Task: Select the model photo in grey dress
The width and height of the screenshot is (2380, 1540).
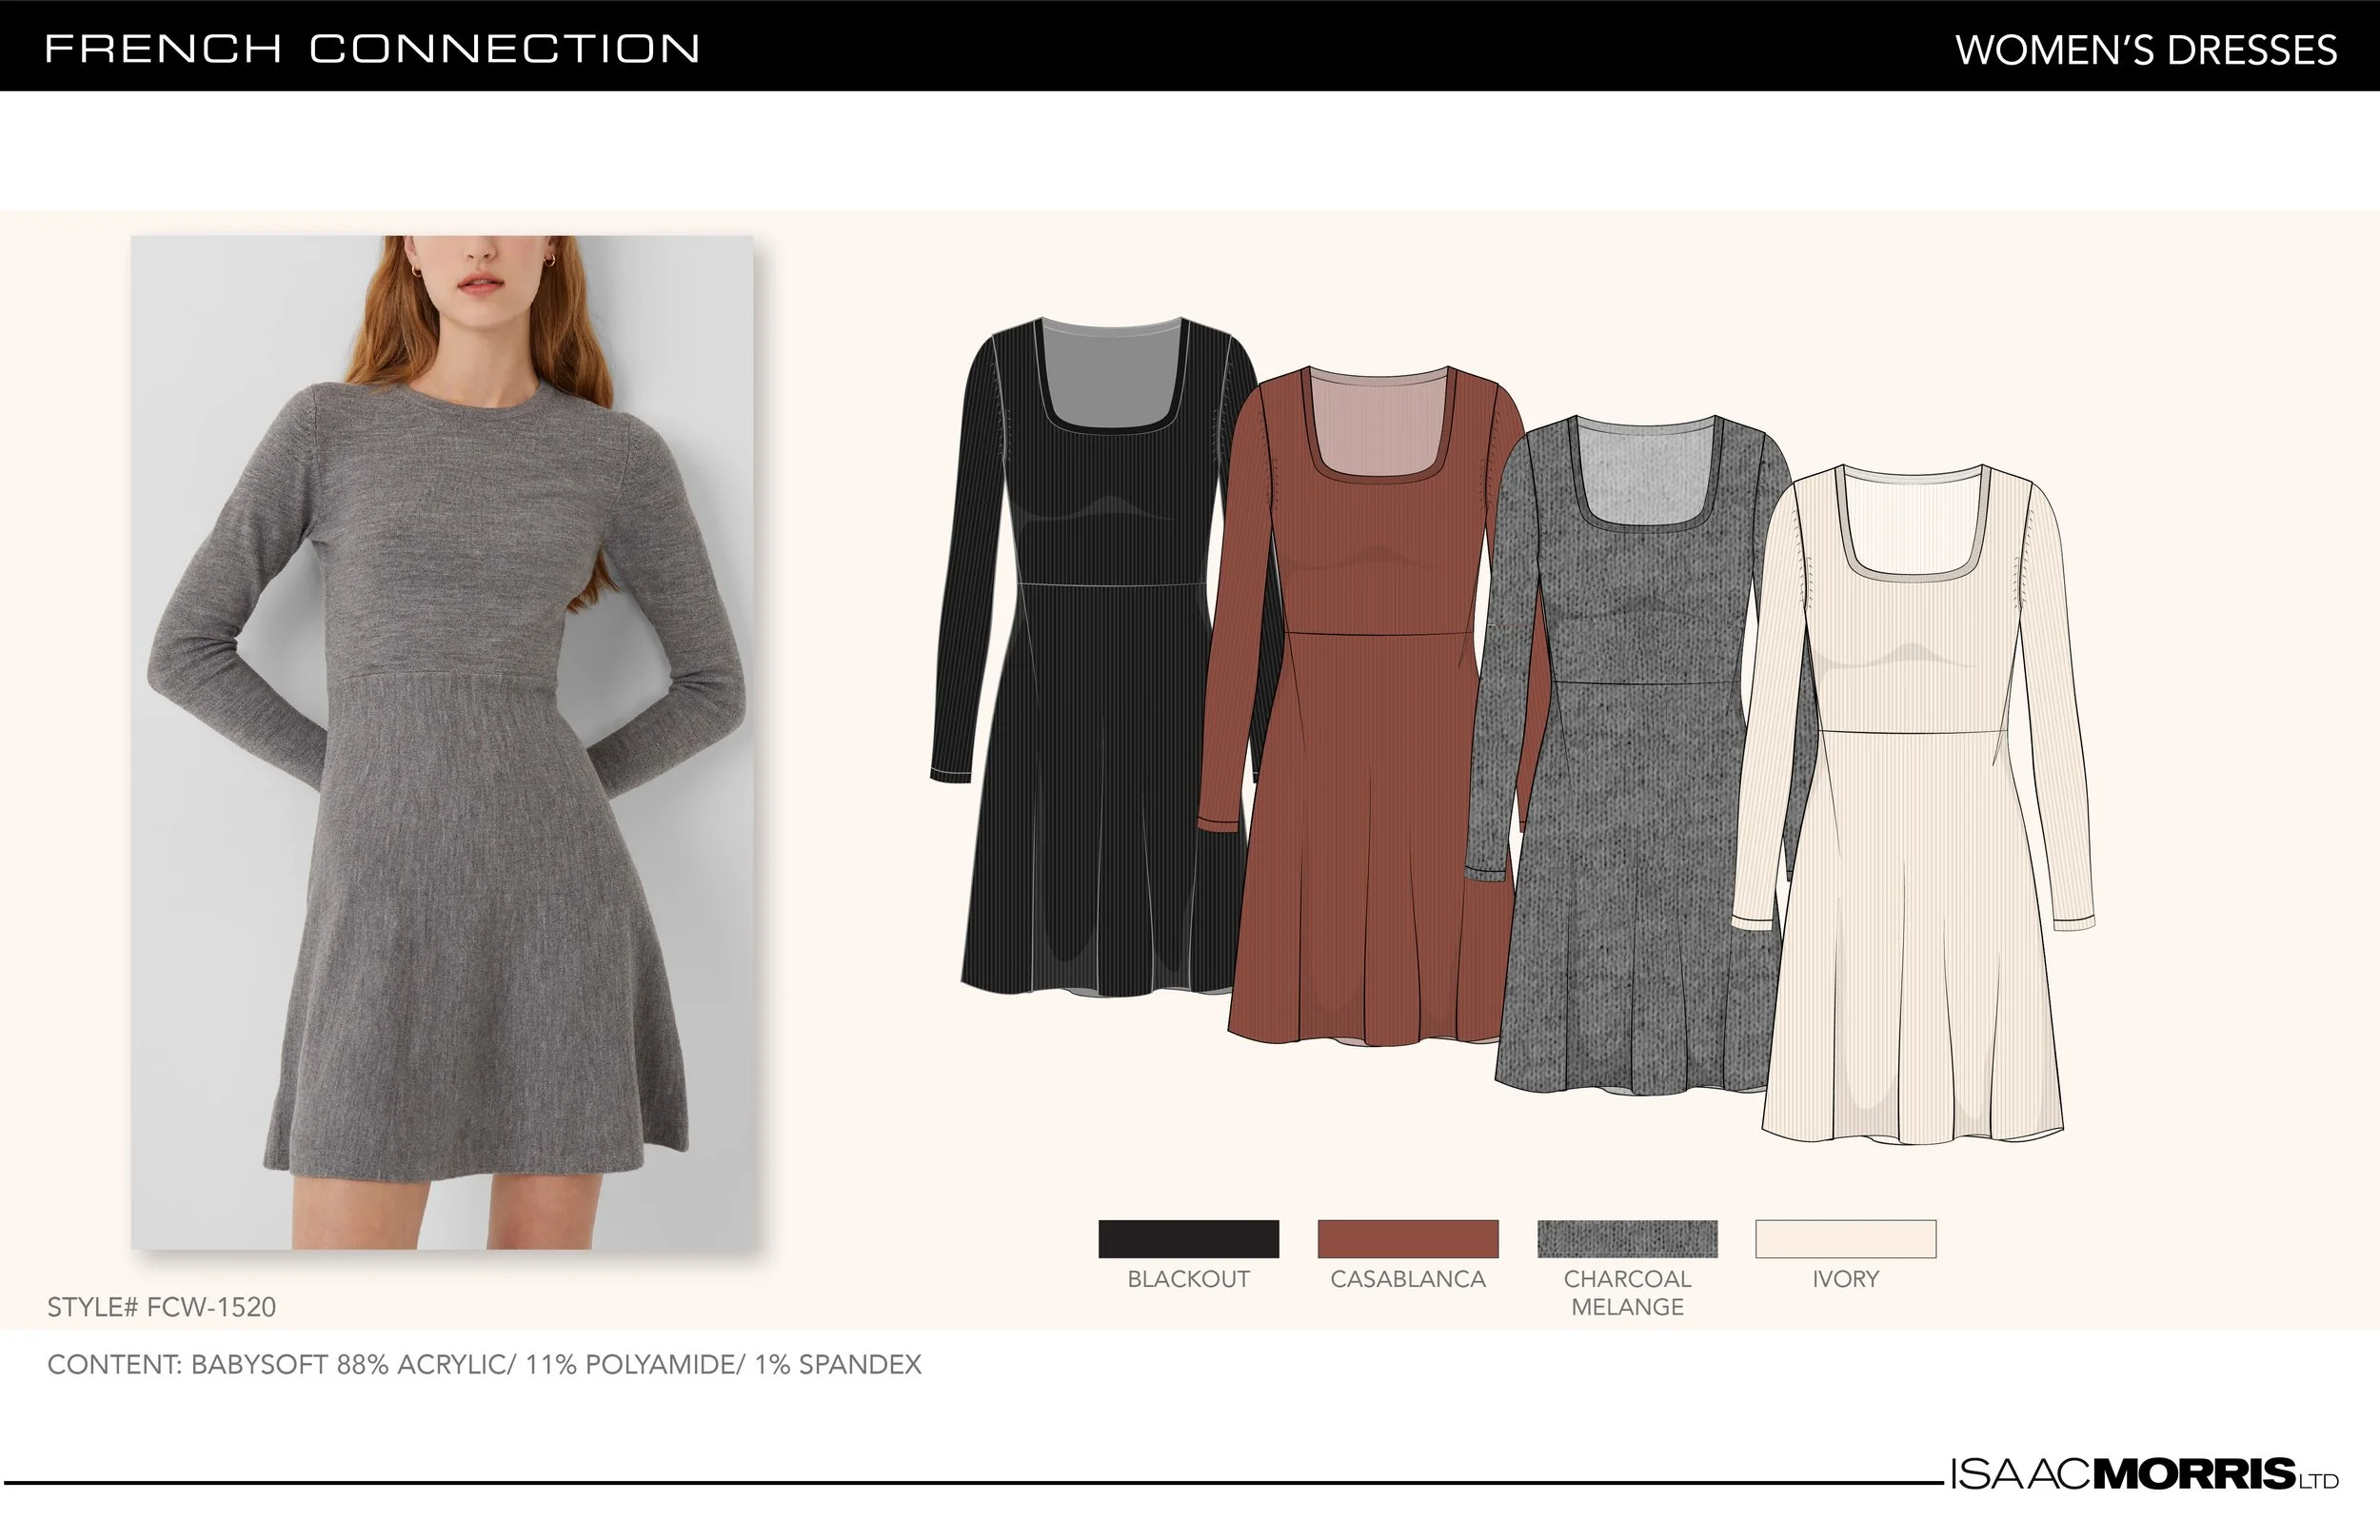Action: pyautogui.click(x=442, y=742)
